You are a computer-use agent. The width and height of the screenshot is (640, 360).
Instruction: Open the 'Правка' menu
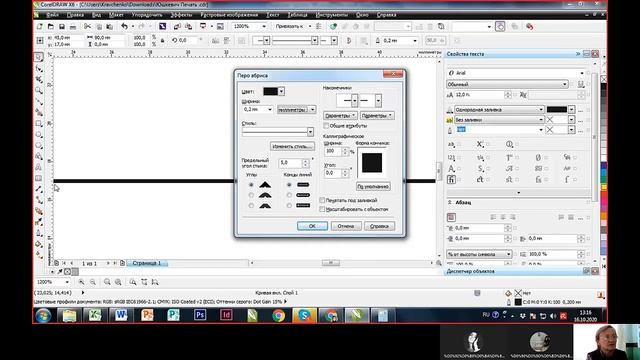pos(75,15)
